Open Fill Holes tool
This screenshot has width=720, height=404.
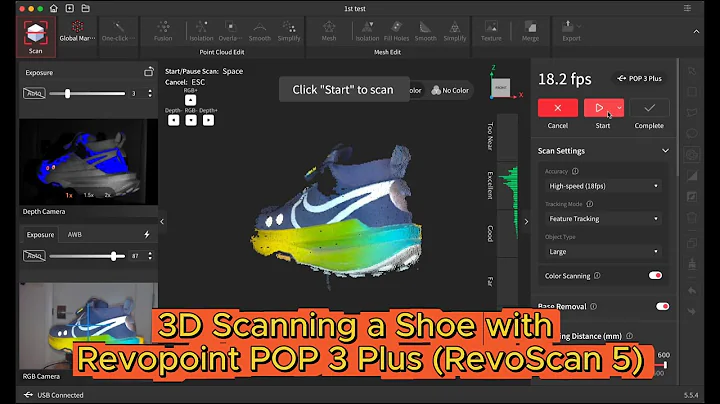coord(396,31)
